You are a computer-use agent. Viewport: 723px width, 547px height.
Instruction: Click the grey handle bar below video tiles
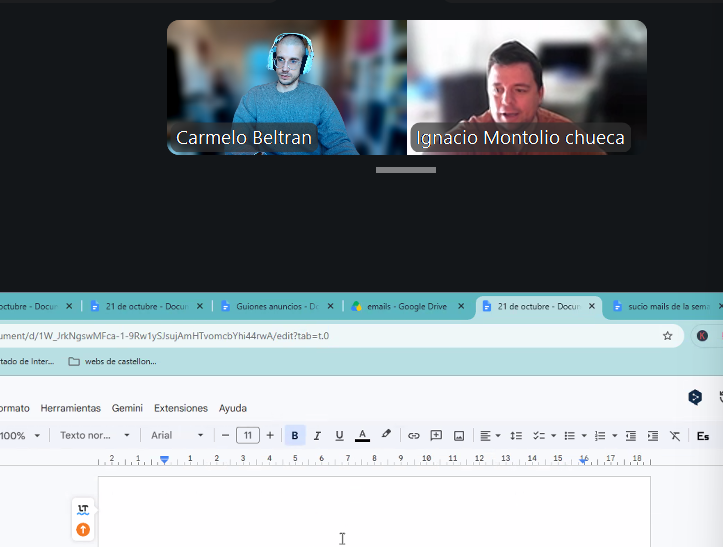(406, 170)
